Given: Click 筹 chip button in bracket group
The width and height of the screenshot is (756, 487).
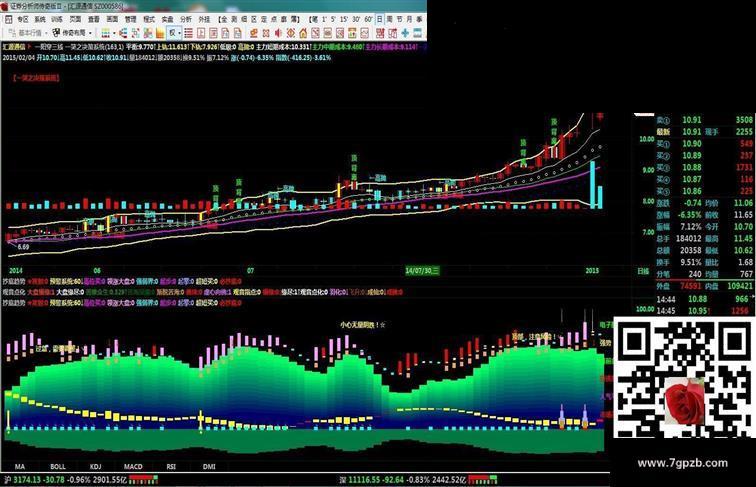Looking at the screenshot, I should coord(293,19).
